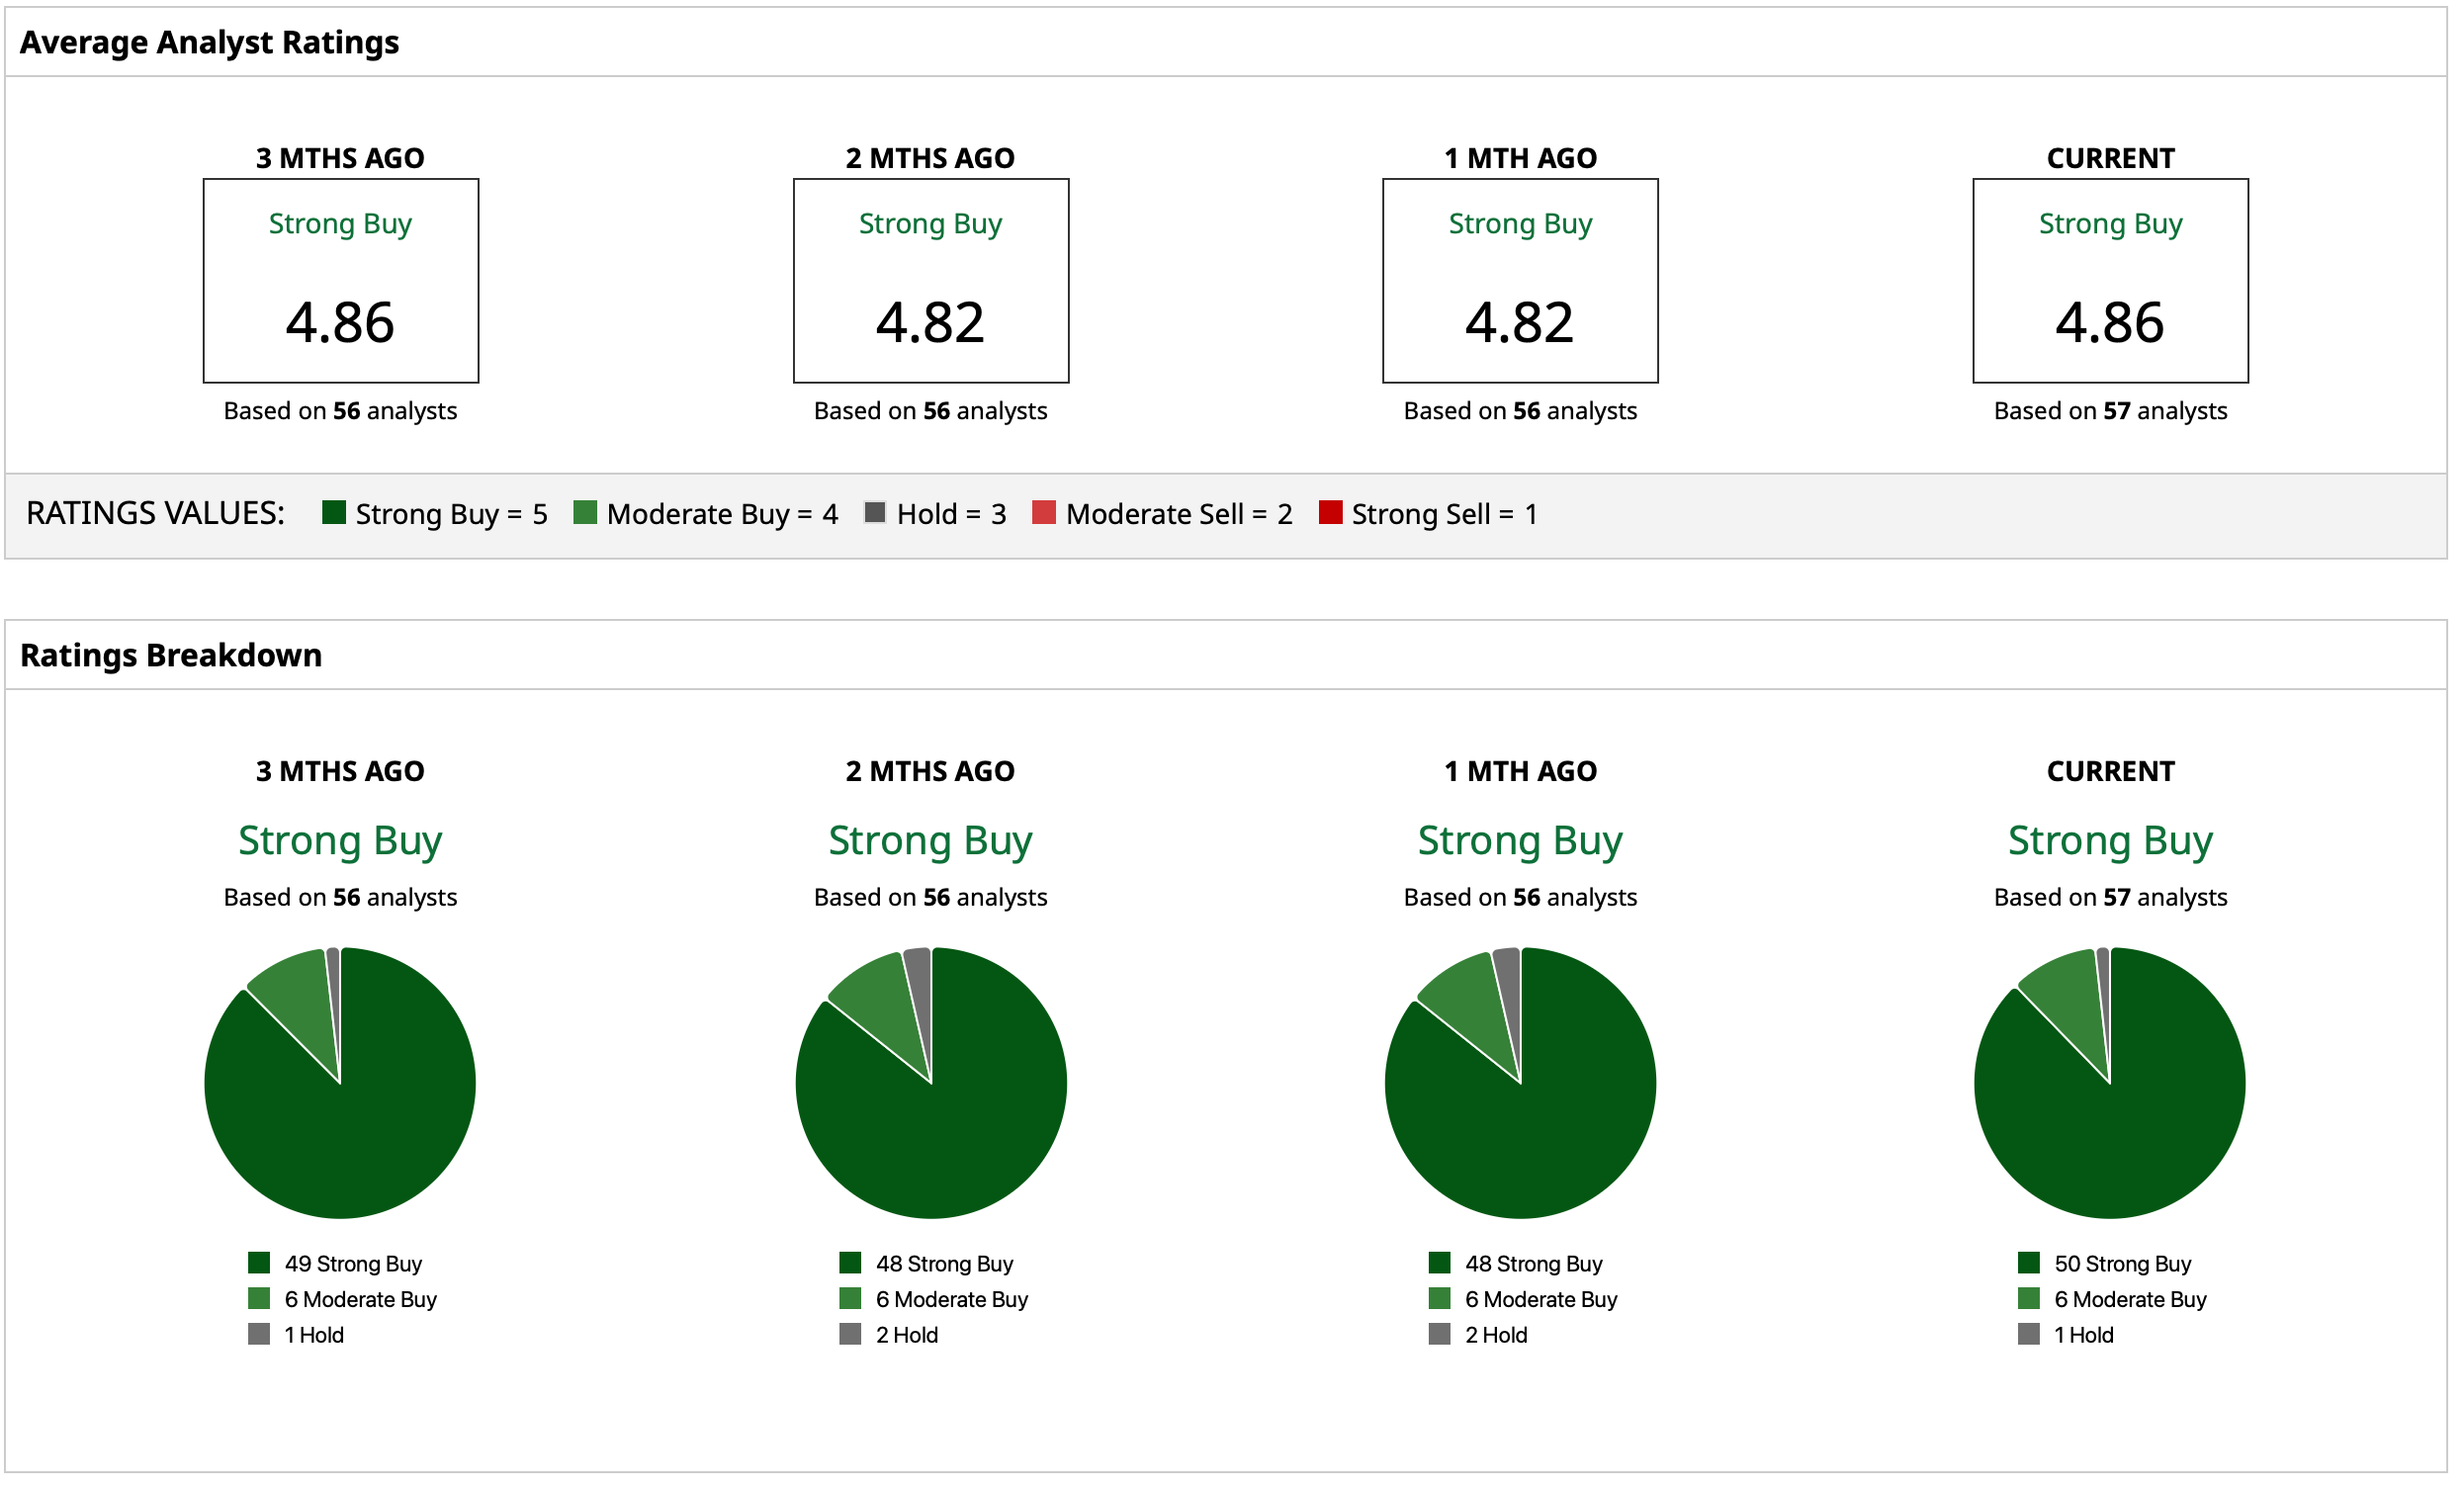Click the Moderate Buy legend color square
The width and height of the screenshot is (2464, 1489).
point(585,513)
